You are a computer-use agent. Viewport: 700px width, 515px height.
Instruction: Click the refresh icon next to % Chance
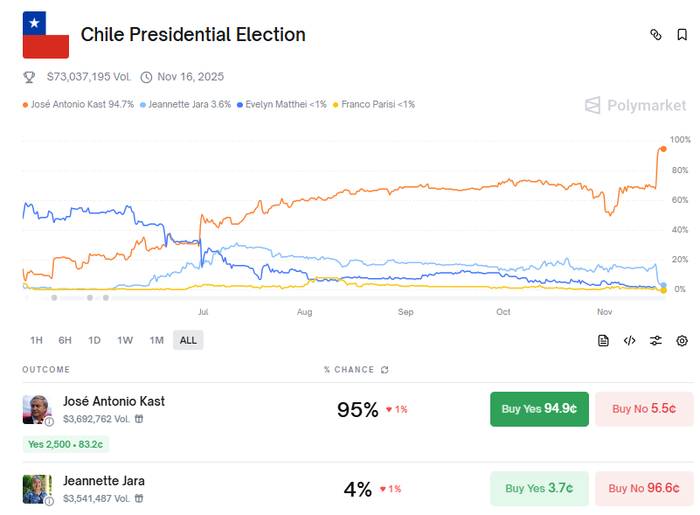click(385, 370)
